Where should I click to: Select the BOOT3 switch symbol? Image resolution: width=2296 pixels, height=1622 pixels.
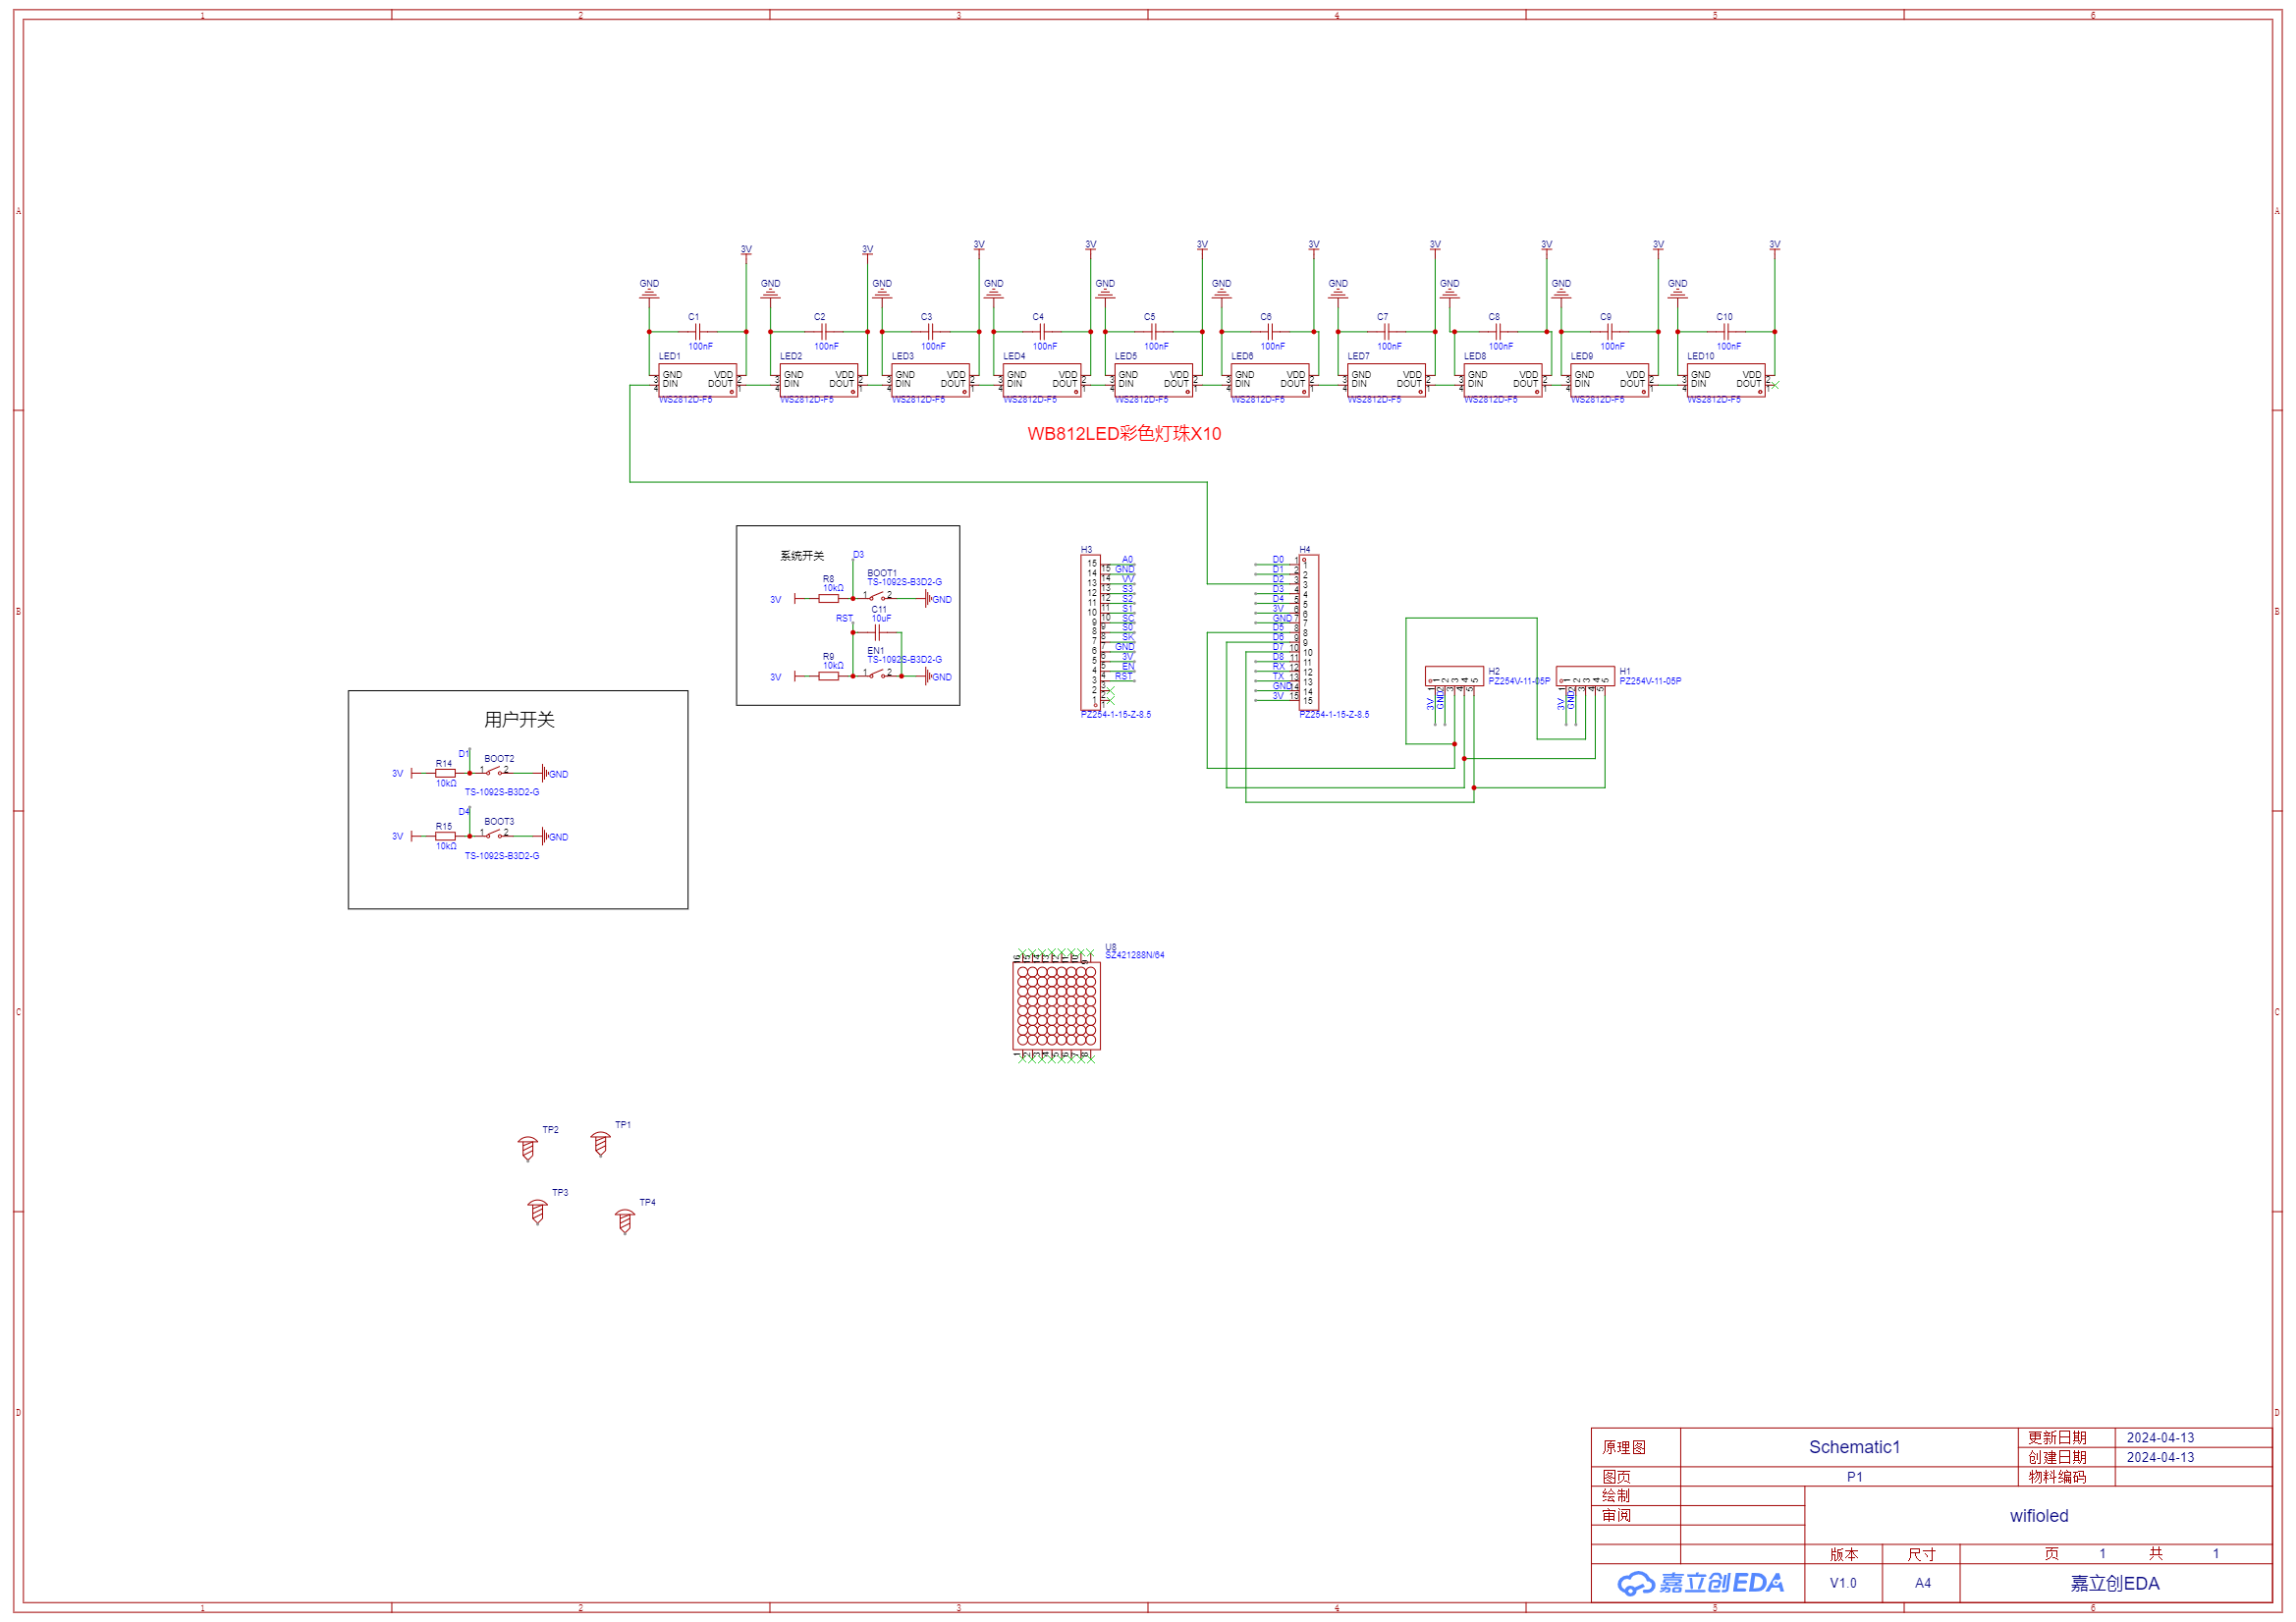(x=494, y=834)
